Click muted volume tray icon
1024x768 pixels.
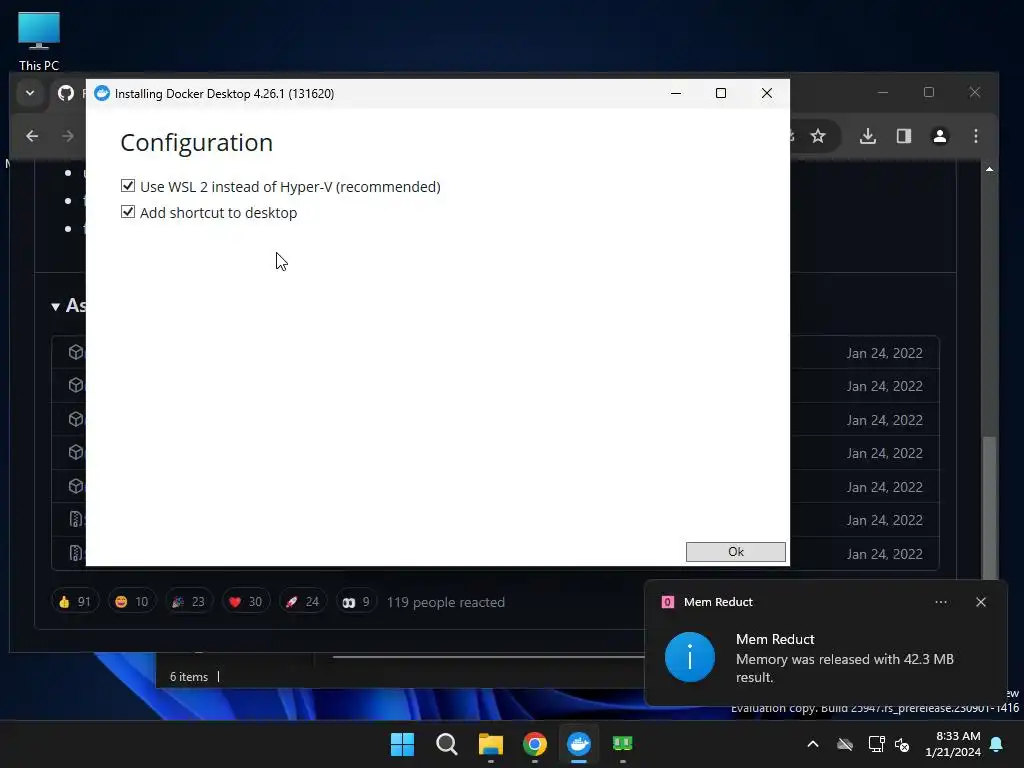point(902,744)
